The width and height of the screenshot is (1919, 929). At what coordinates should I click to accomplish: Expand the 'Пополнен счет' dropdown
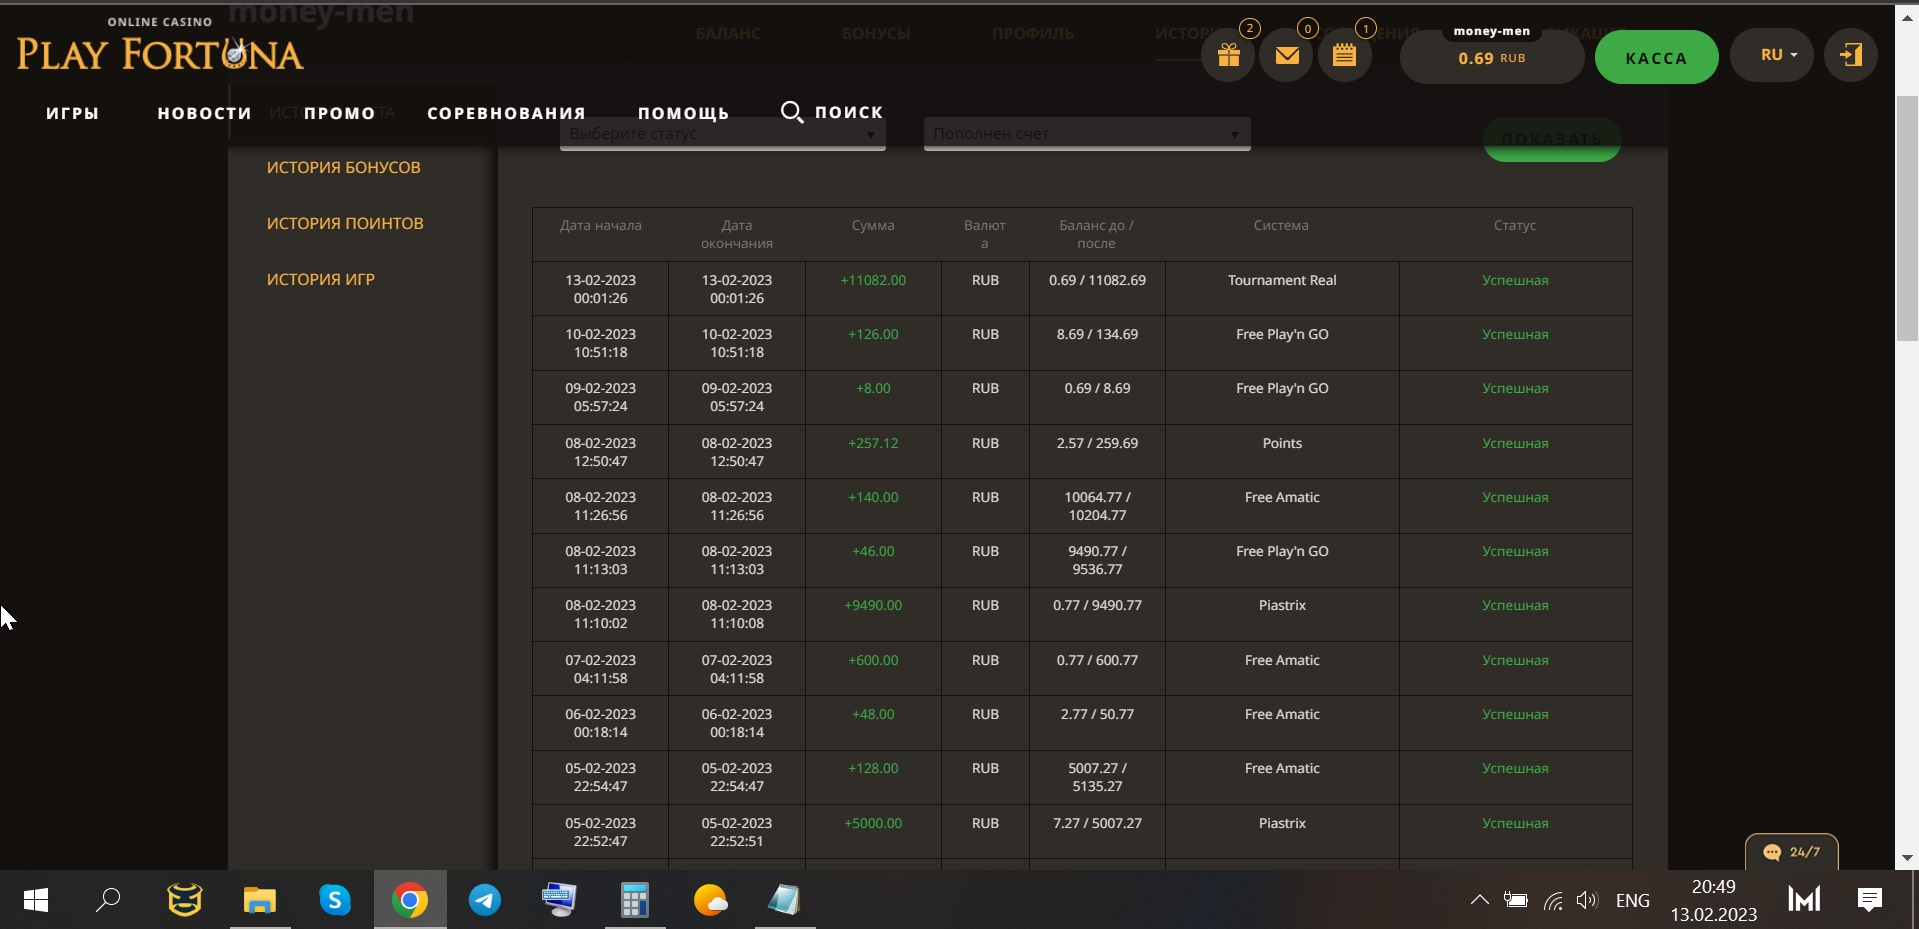1086,134
